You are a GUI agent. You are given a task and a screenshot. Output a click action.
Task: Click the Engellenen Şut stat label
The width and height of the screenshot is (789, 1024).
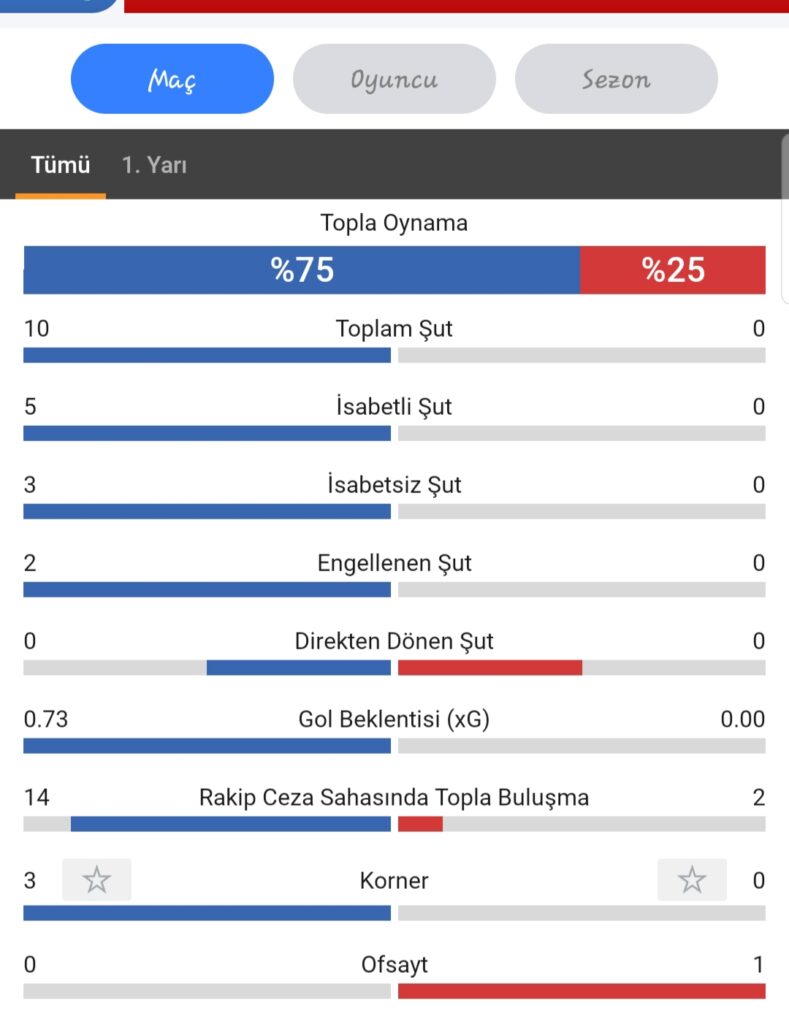[x=394, y=563]
